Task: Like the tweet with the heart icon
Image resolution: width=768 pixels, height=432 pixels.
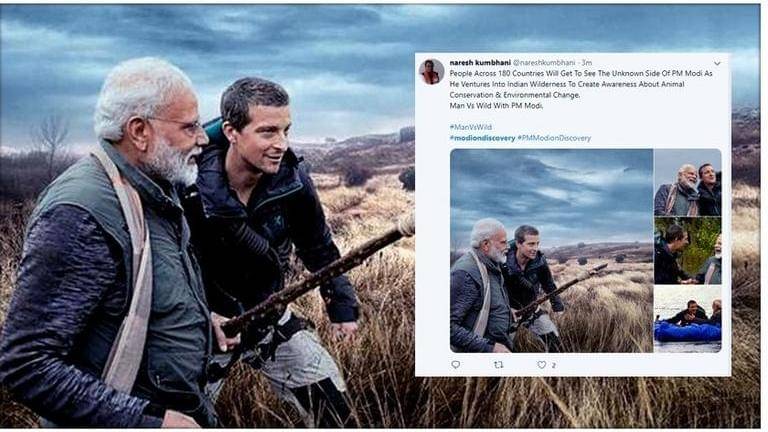Action: [542, 364]
